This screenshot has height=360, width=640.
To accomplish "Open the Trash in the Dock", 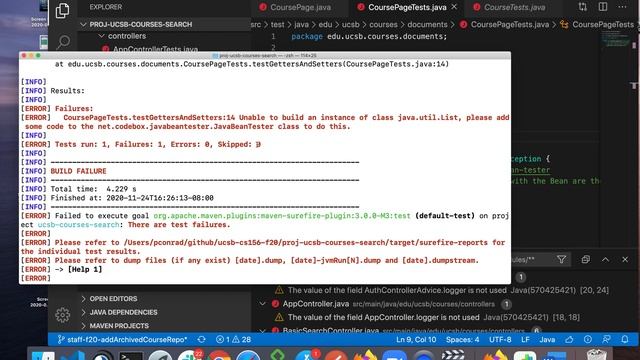I will click(x=596, y=355).
